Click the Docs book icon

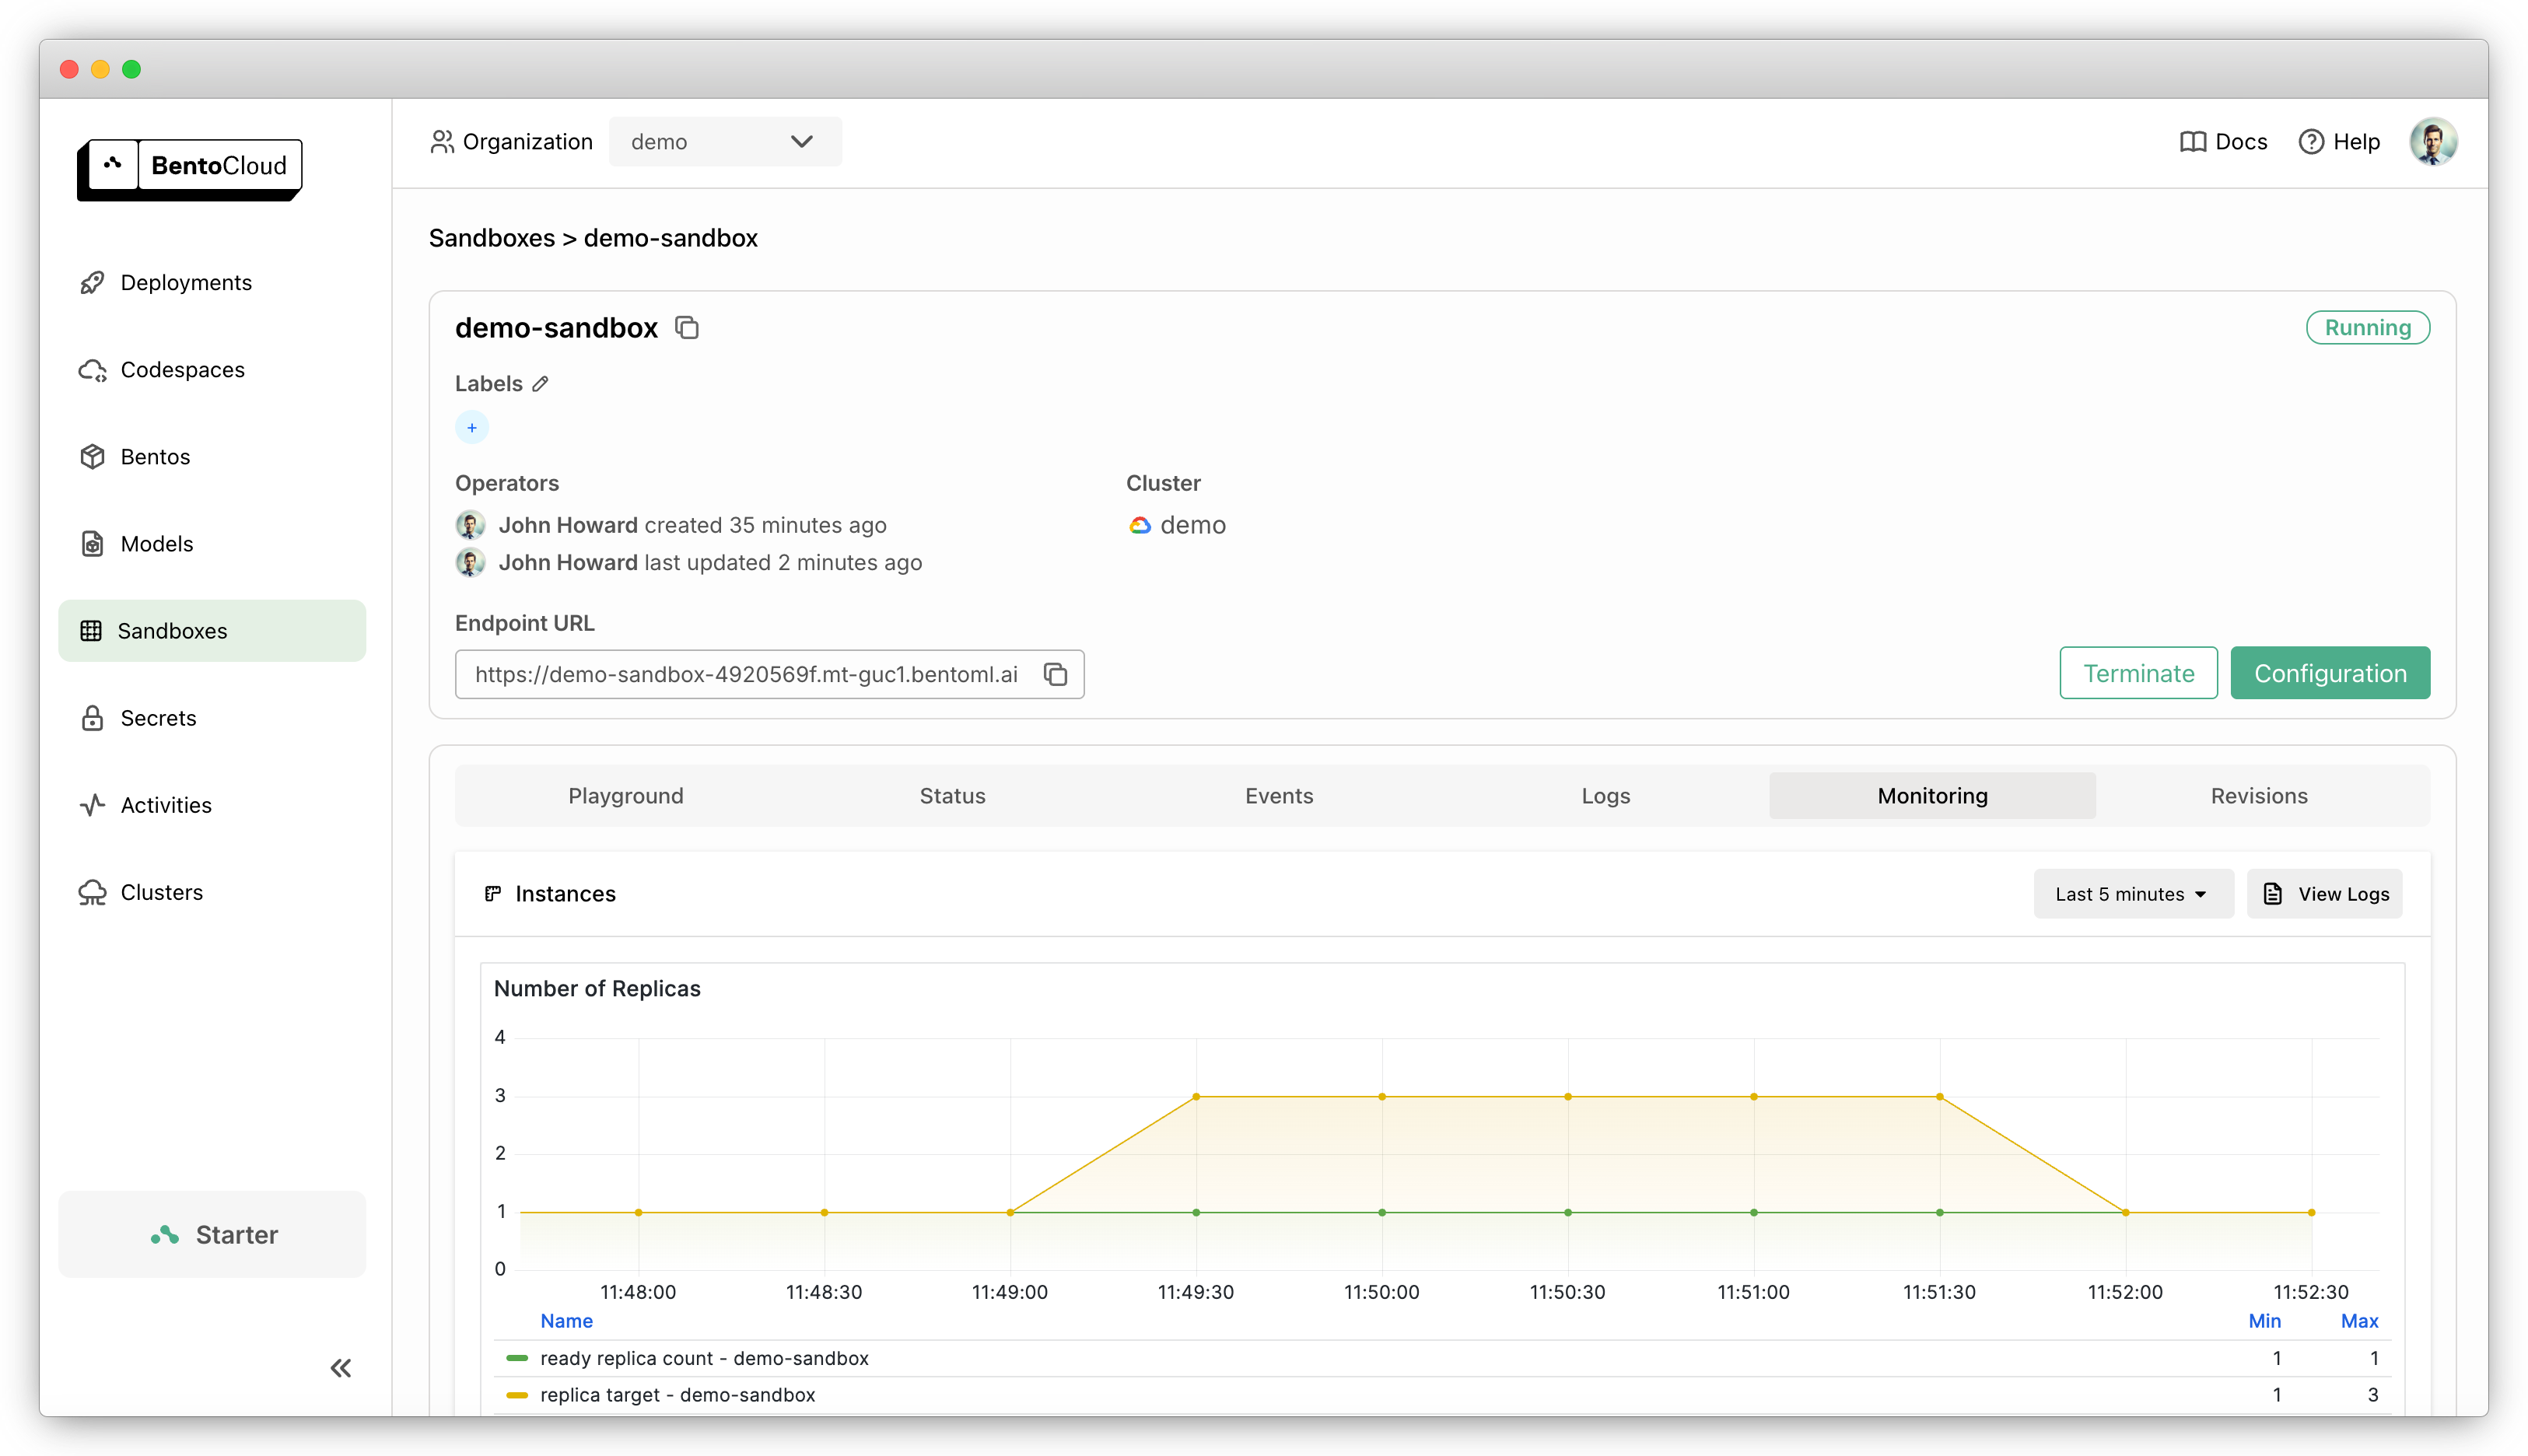click(x=2193, y=142)
